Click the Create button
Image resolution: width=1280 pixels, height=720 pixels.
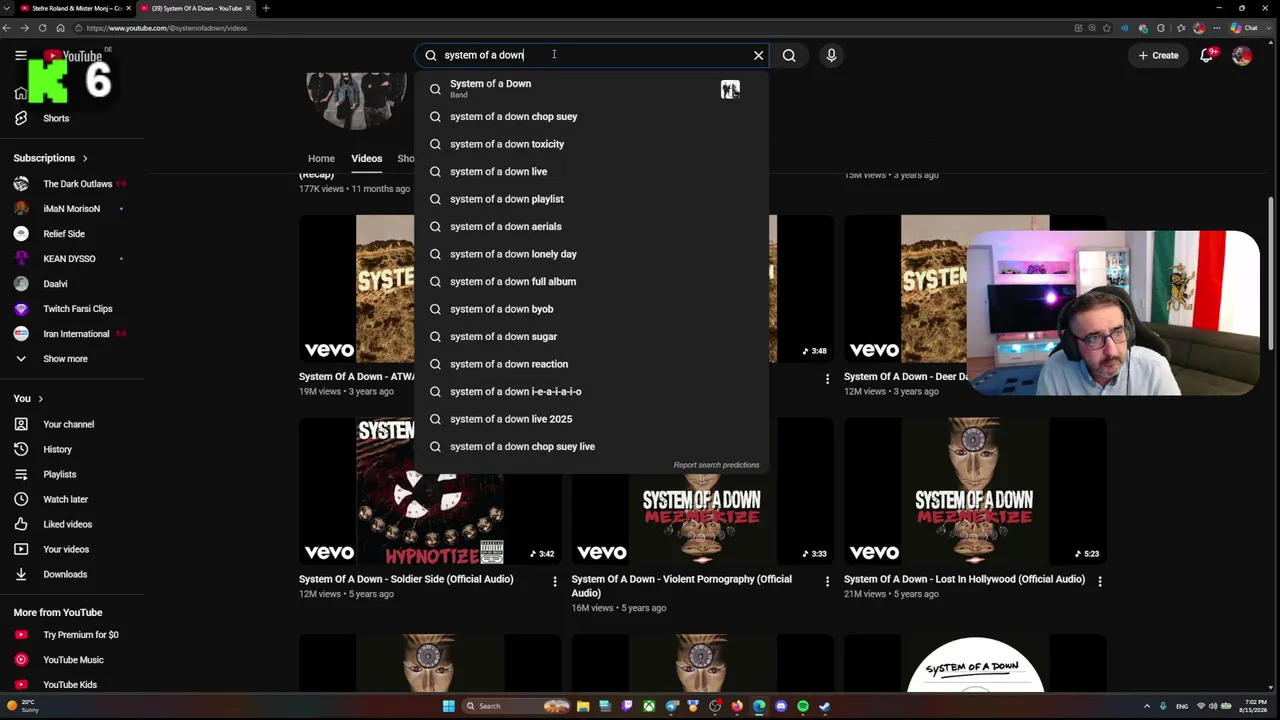(x=1159, y=55)
